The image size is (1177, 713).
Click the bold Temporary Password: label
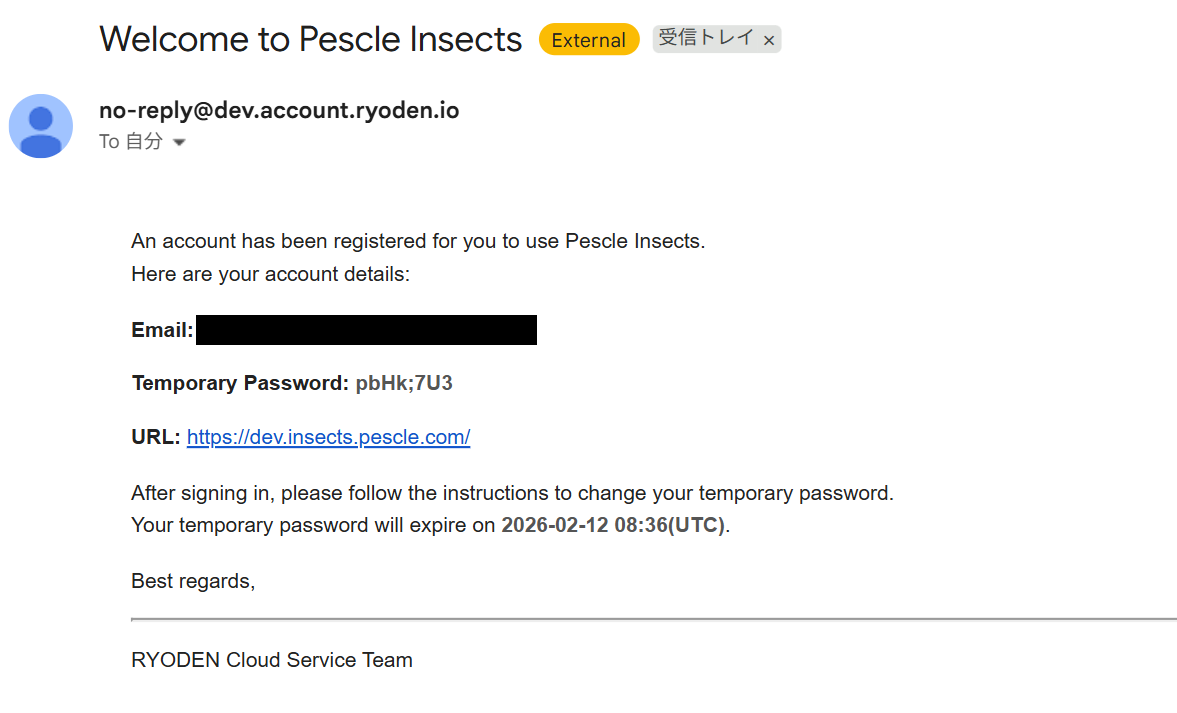(240, 383)
